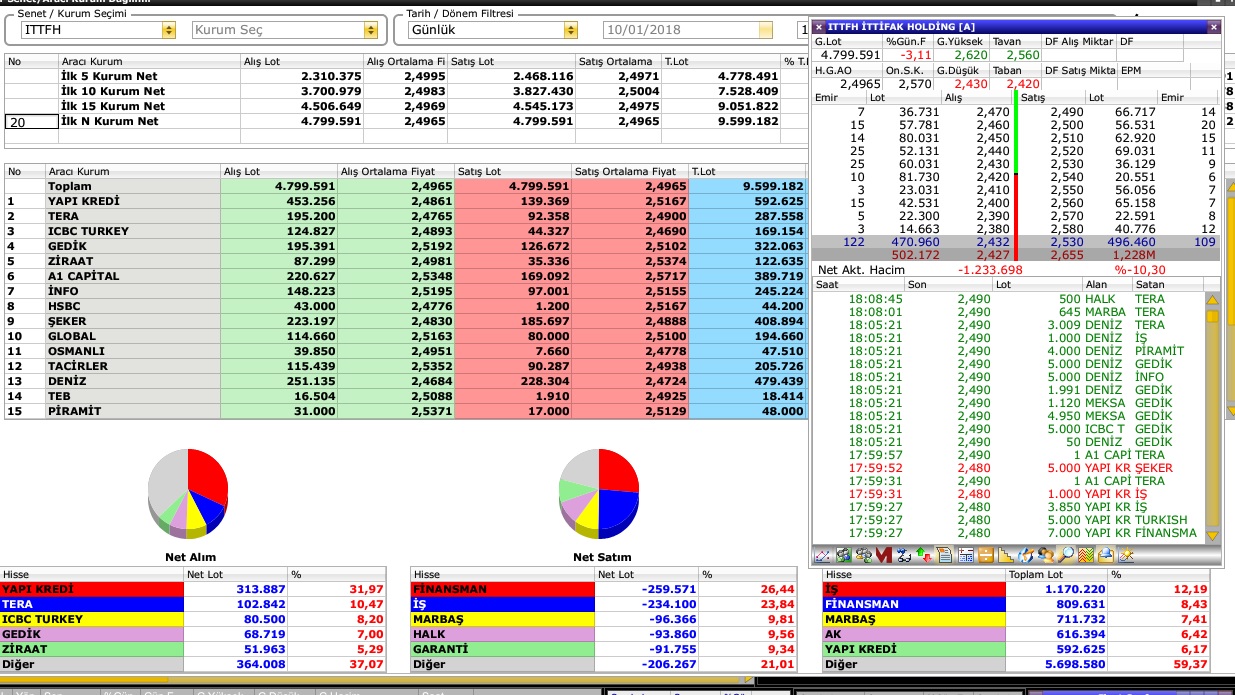Click the green up and red down arrows icon
1235x695 pixels.
[924, 555]
